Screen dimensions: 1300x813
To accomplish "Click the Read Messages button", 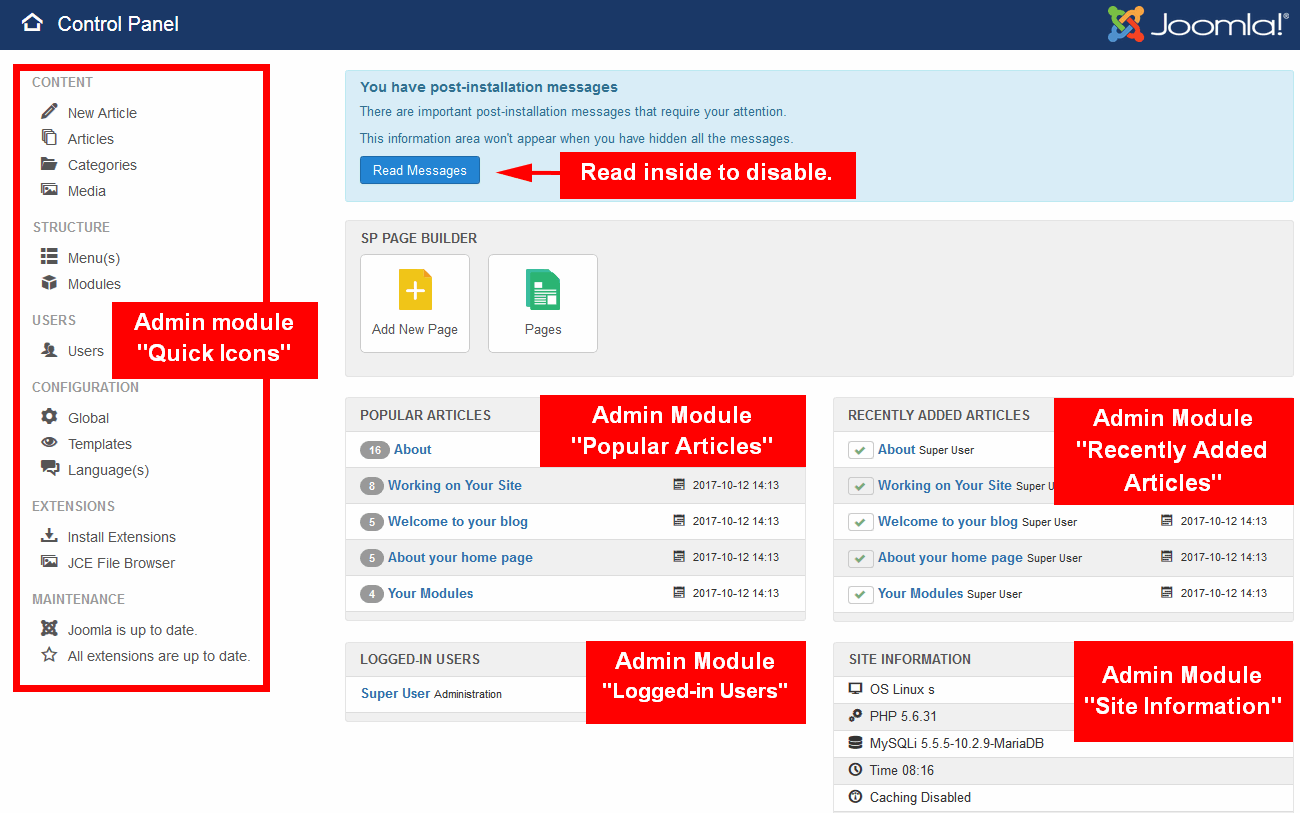I will [419, 170].
